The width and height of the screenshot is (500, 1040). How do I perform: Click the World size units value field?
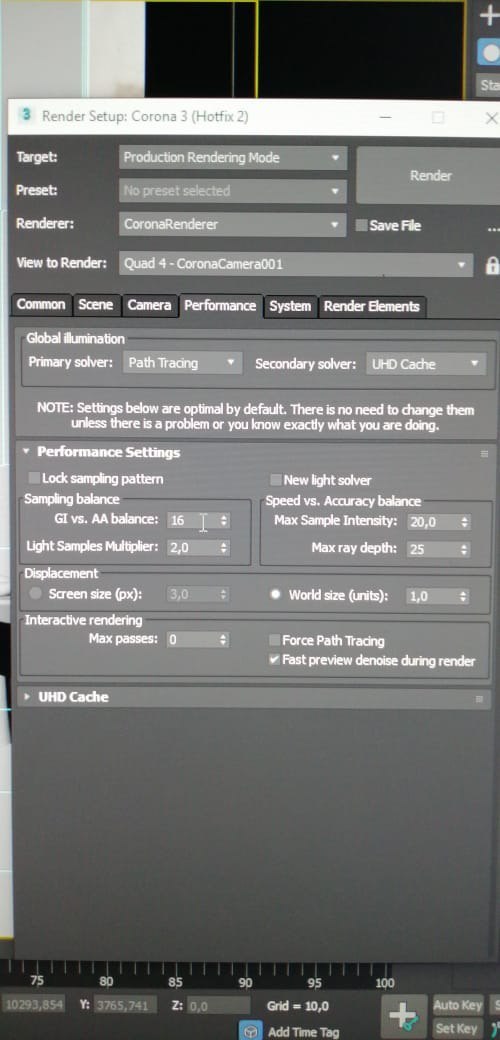[431, 596]
